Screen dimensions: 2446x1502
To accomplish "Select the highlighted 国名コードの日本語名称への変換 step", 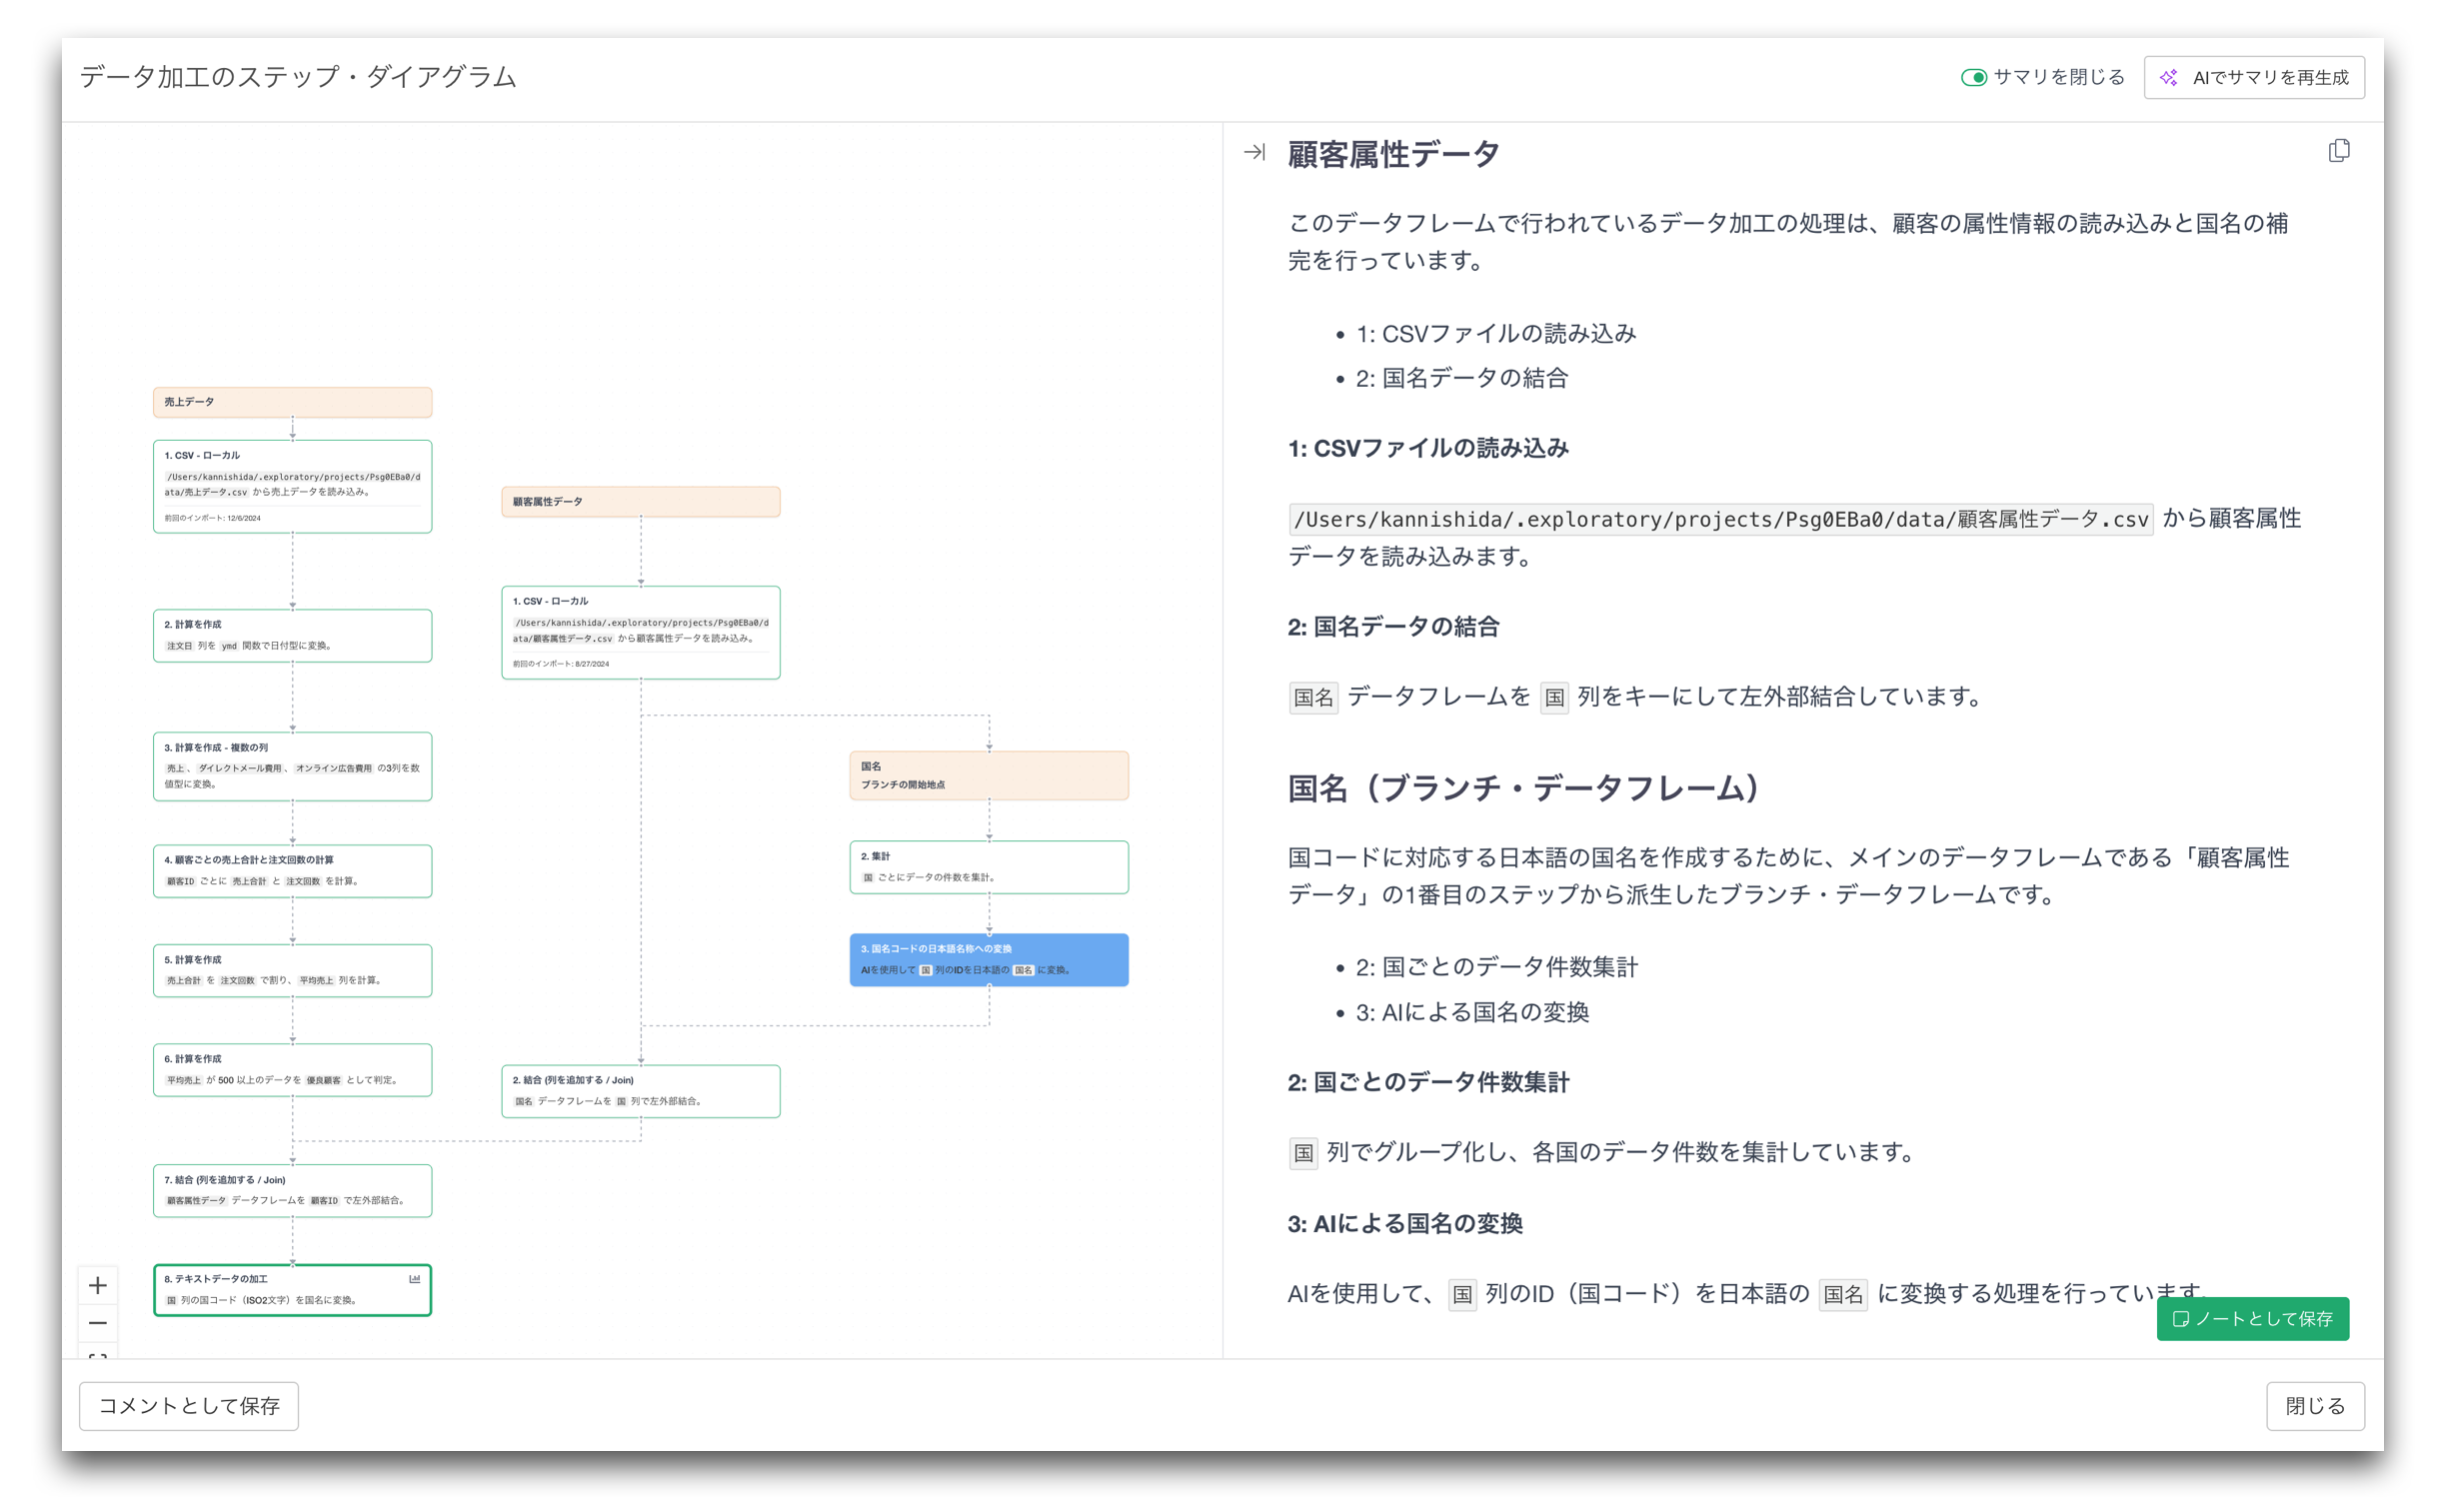I will pyautogui.click(x=988, y=959).
